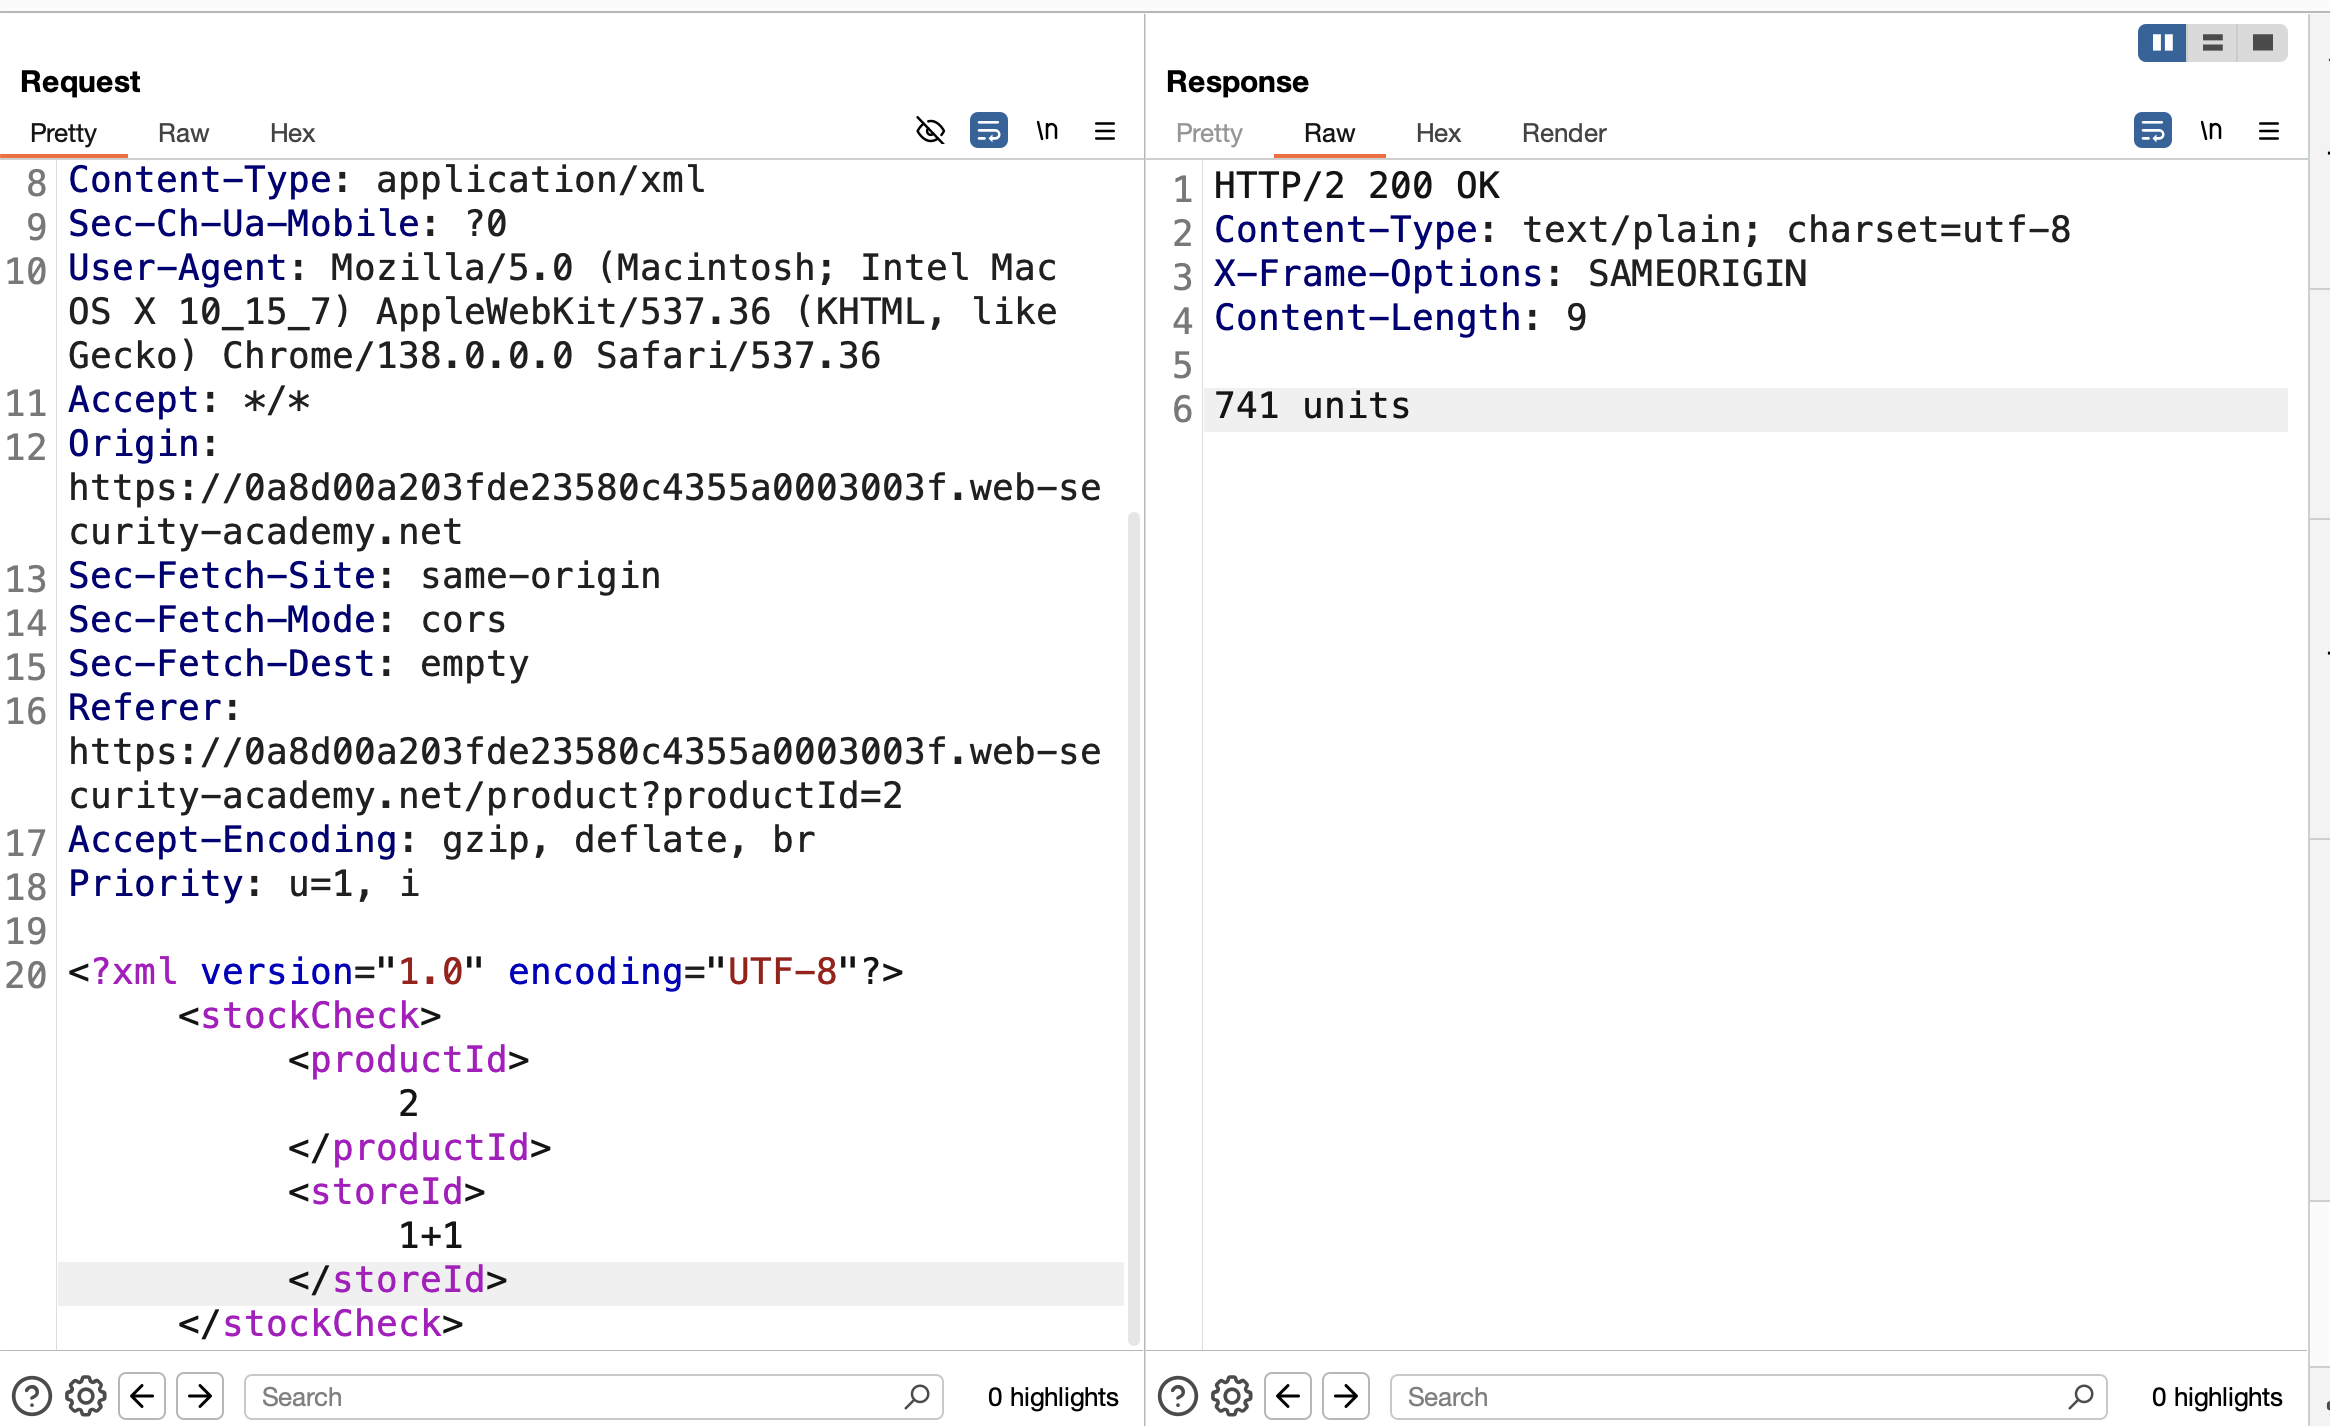This screenshot has width=2330, height=1426.
Task: Open help for Request search bar
Action: click(x=32, y=1396)
